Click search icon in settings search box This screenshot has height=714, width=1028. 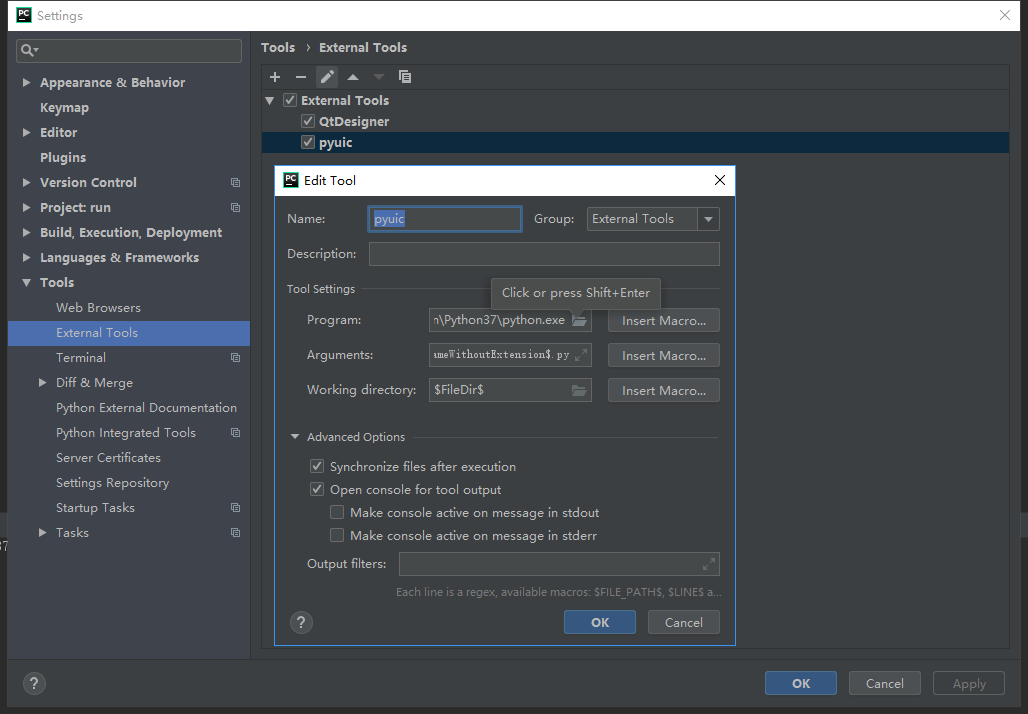point(29,50)
